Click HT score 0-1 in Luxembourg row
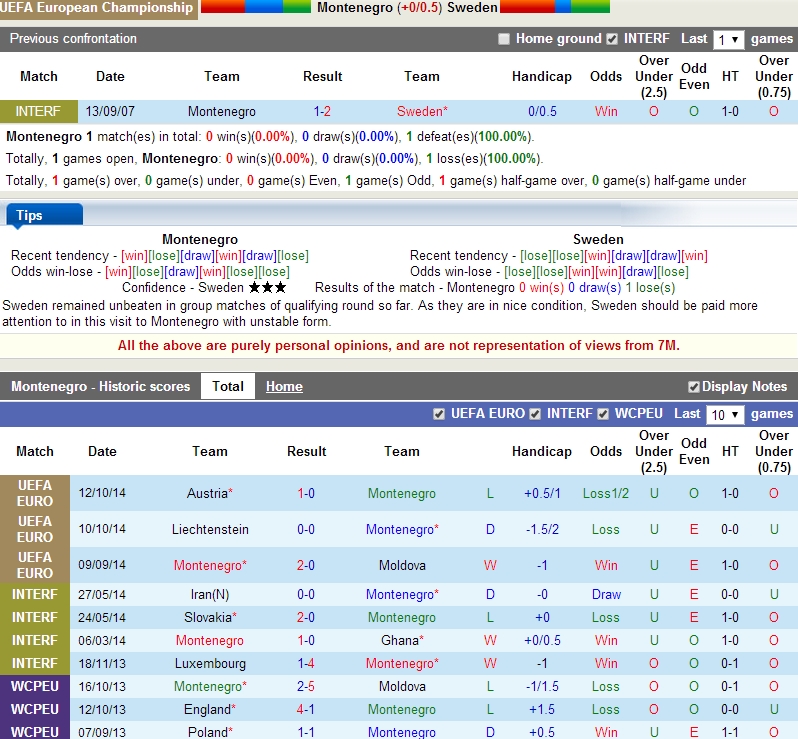 730,663
